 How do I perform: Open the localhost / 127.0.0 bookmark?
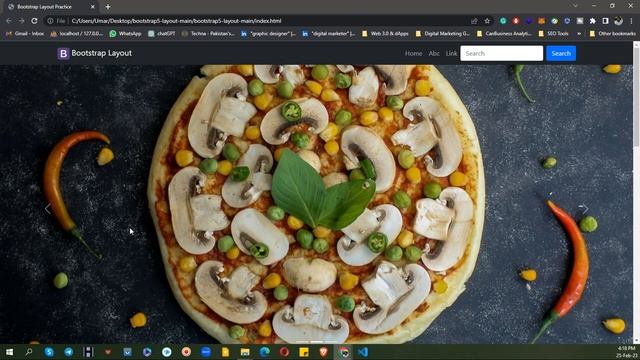coord(77,33)
